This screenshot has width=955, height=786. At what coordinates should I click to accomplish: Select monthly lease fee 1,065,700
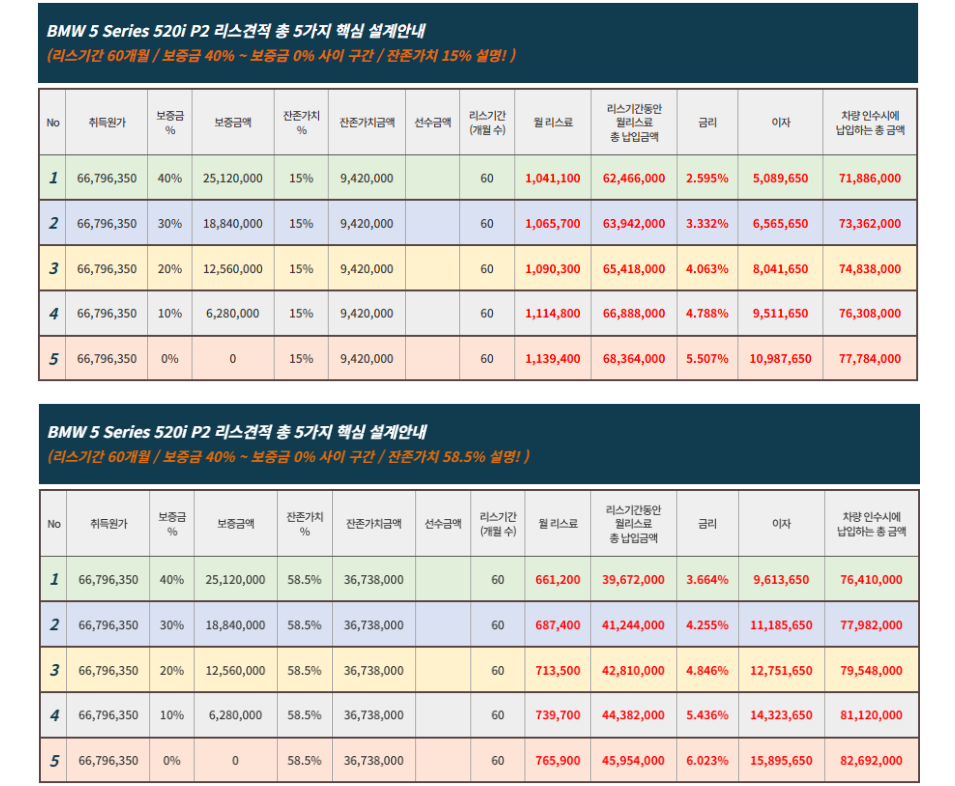pos(552,223)
